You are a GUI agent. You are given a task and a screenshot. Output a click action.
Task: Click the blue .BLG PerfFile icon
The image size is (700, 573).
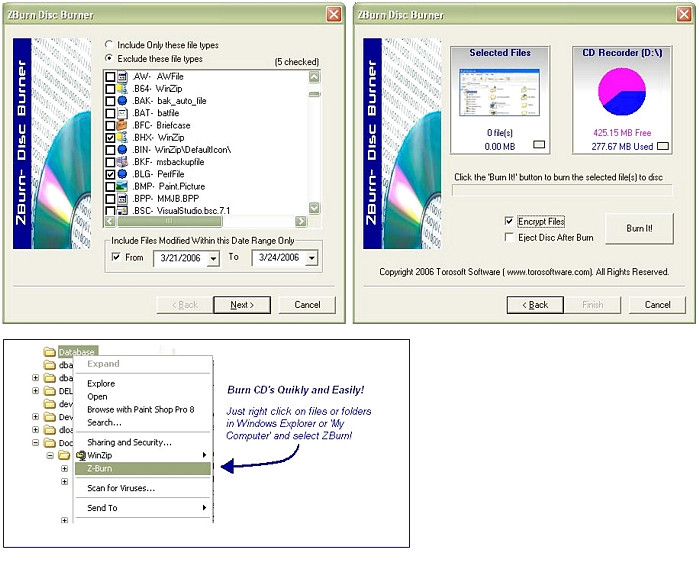coord(122,174)
